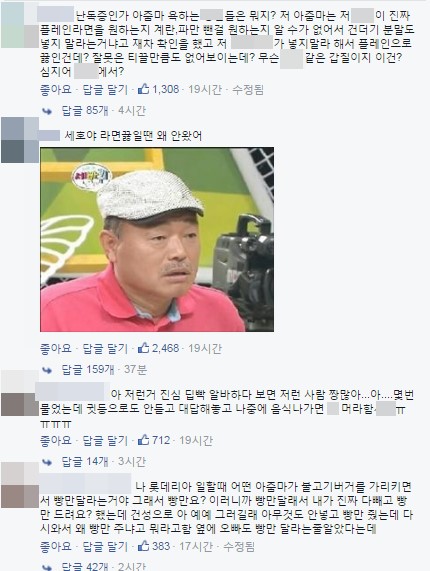
Task: Click the reply arrow icon beside 답글 14개
Action: pos(47,462)
